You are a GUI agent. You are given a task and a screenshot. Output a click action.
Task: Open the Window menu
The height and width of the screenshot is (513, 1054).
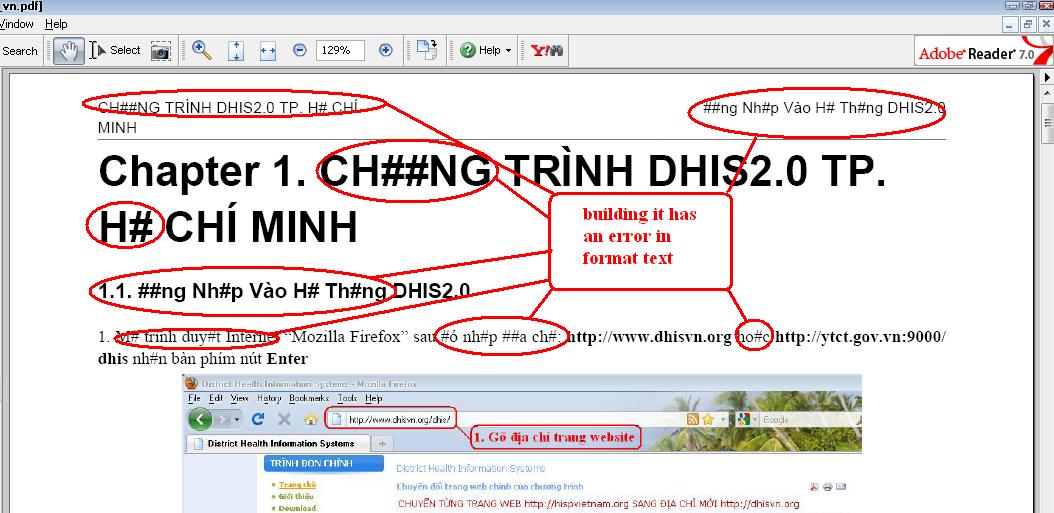(17, 24)
